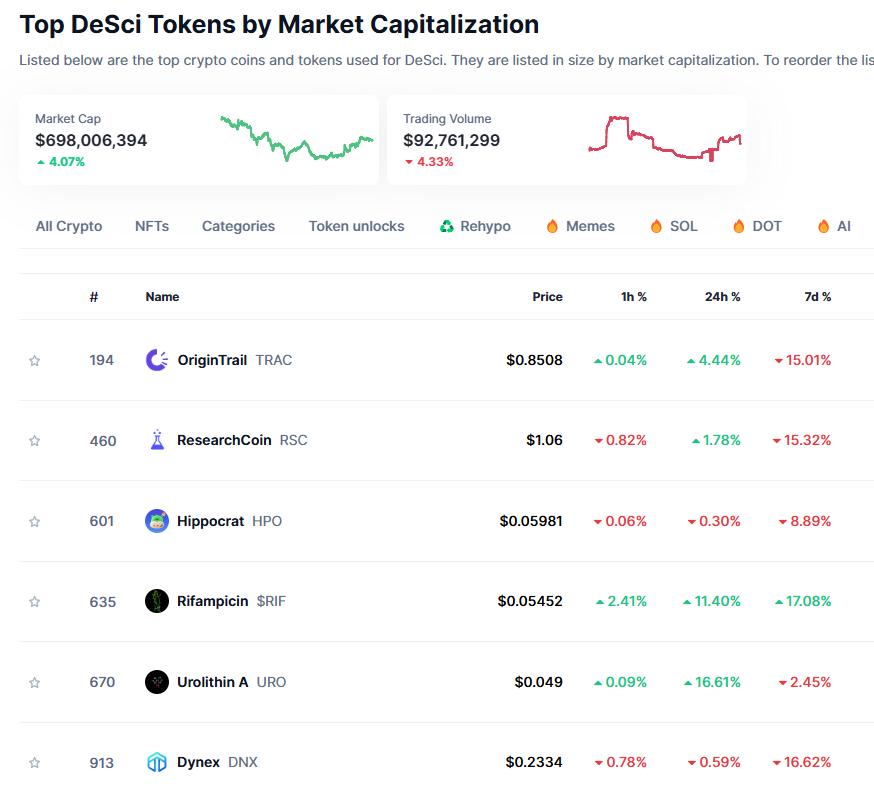Image resolution: width=874 pixels, height=801 pixels.
Task: Click the Dynex token logo
Action: pyautogui.click(x=158, y=762)
